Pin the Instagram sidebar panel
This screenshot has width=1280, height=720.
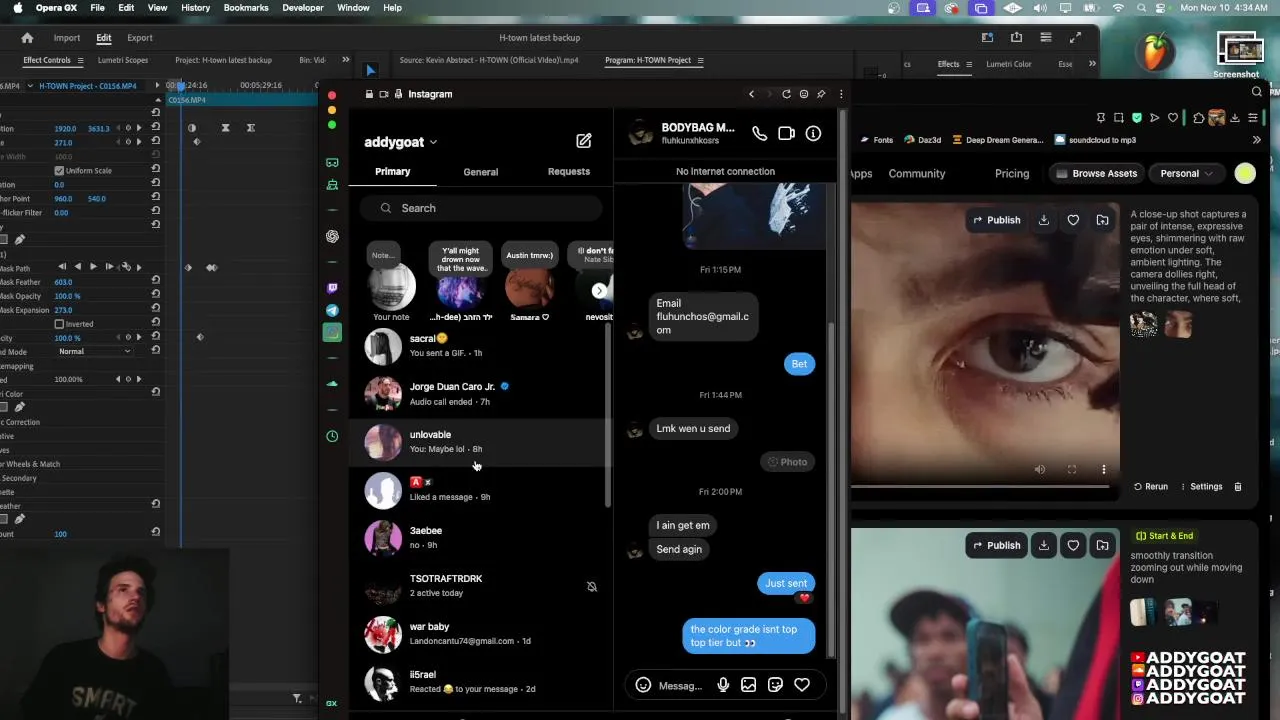pos(821,94)
